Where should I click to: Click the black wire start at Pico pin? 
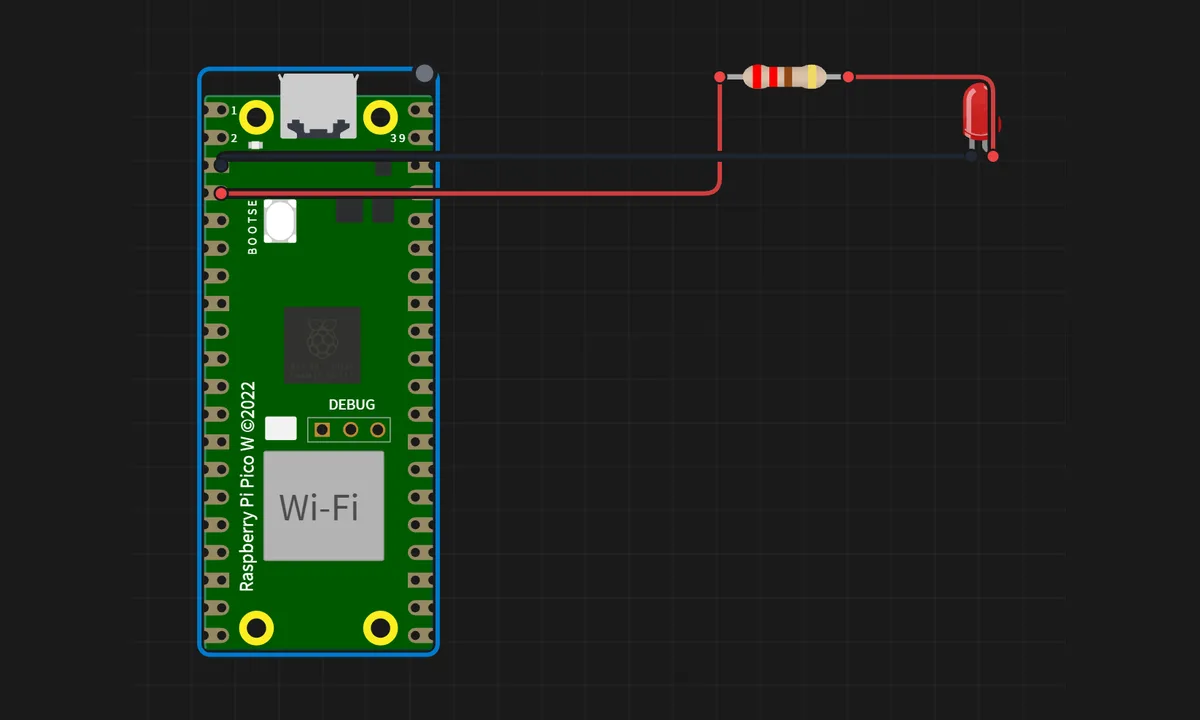coord(221,165)
